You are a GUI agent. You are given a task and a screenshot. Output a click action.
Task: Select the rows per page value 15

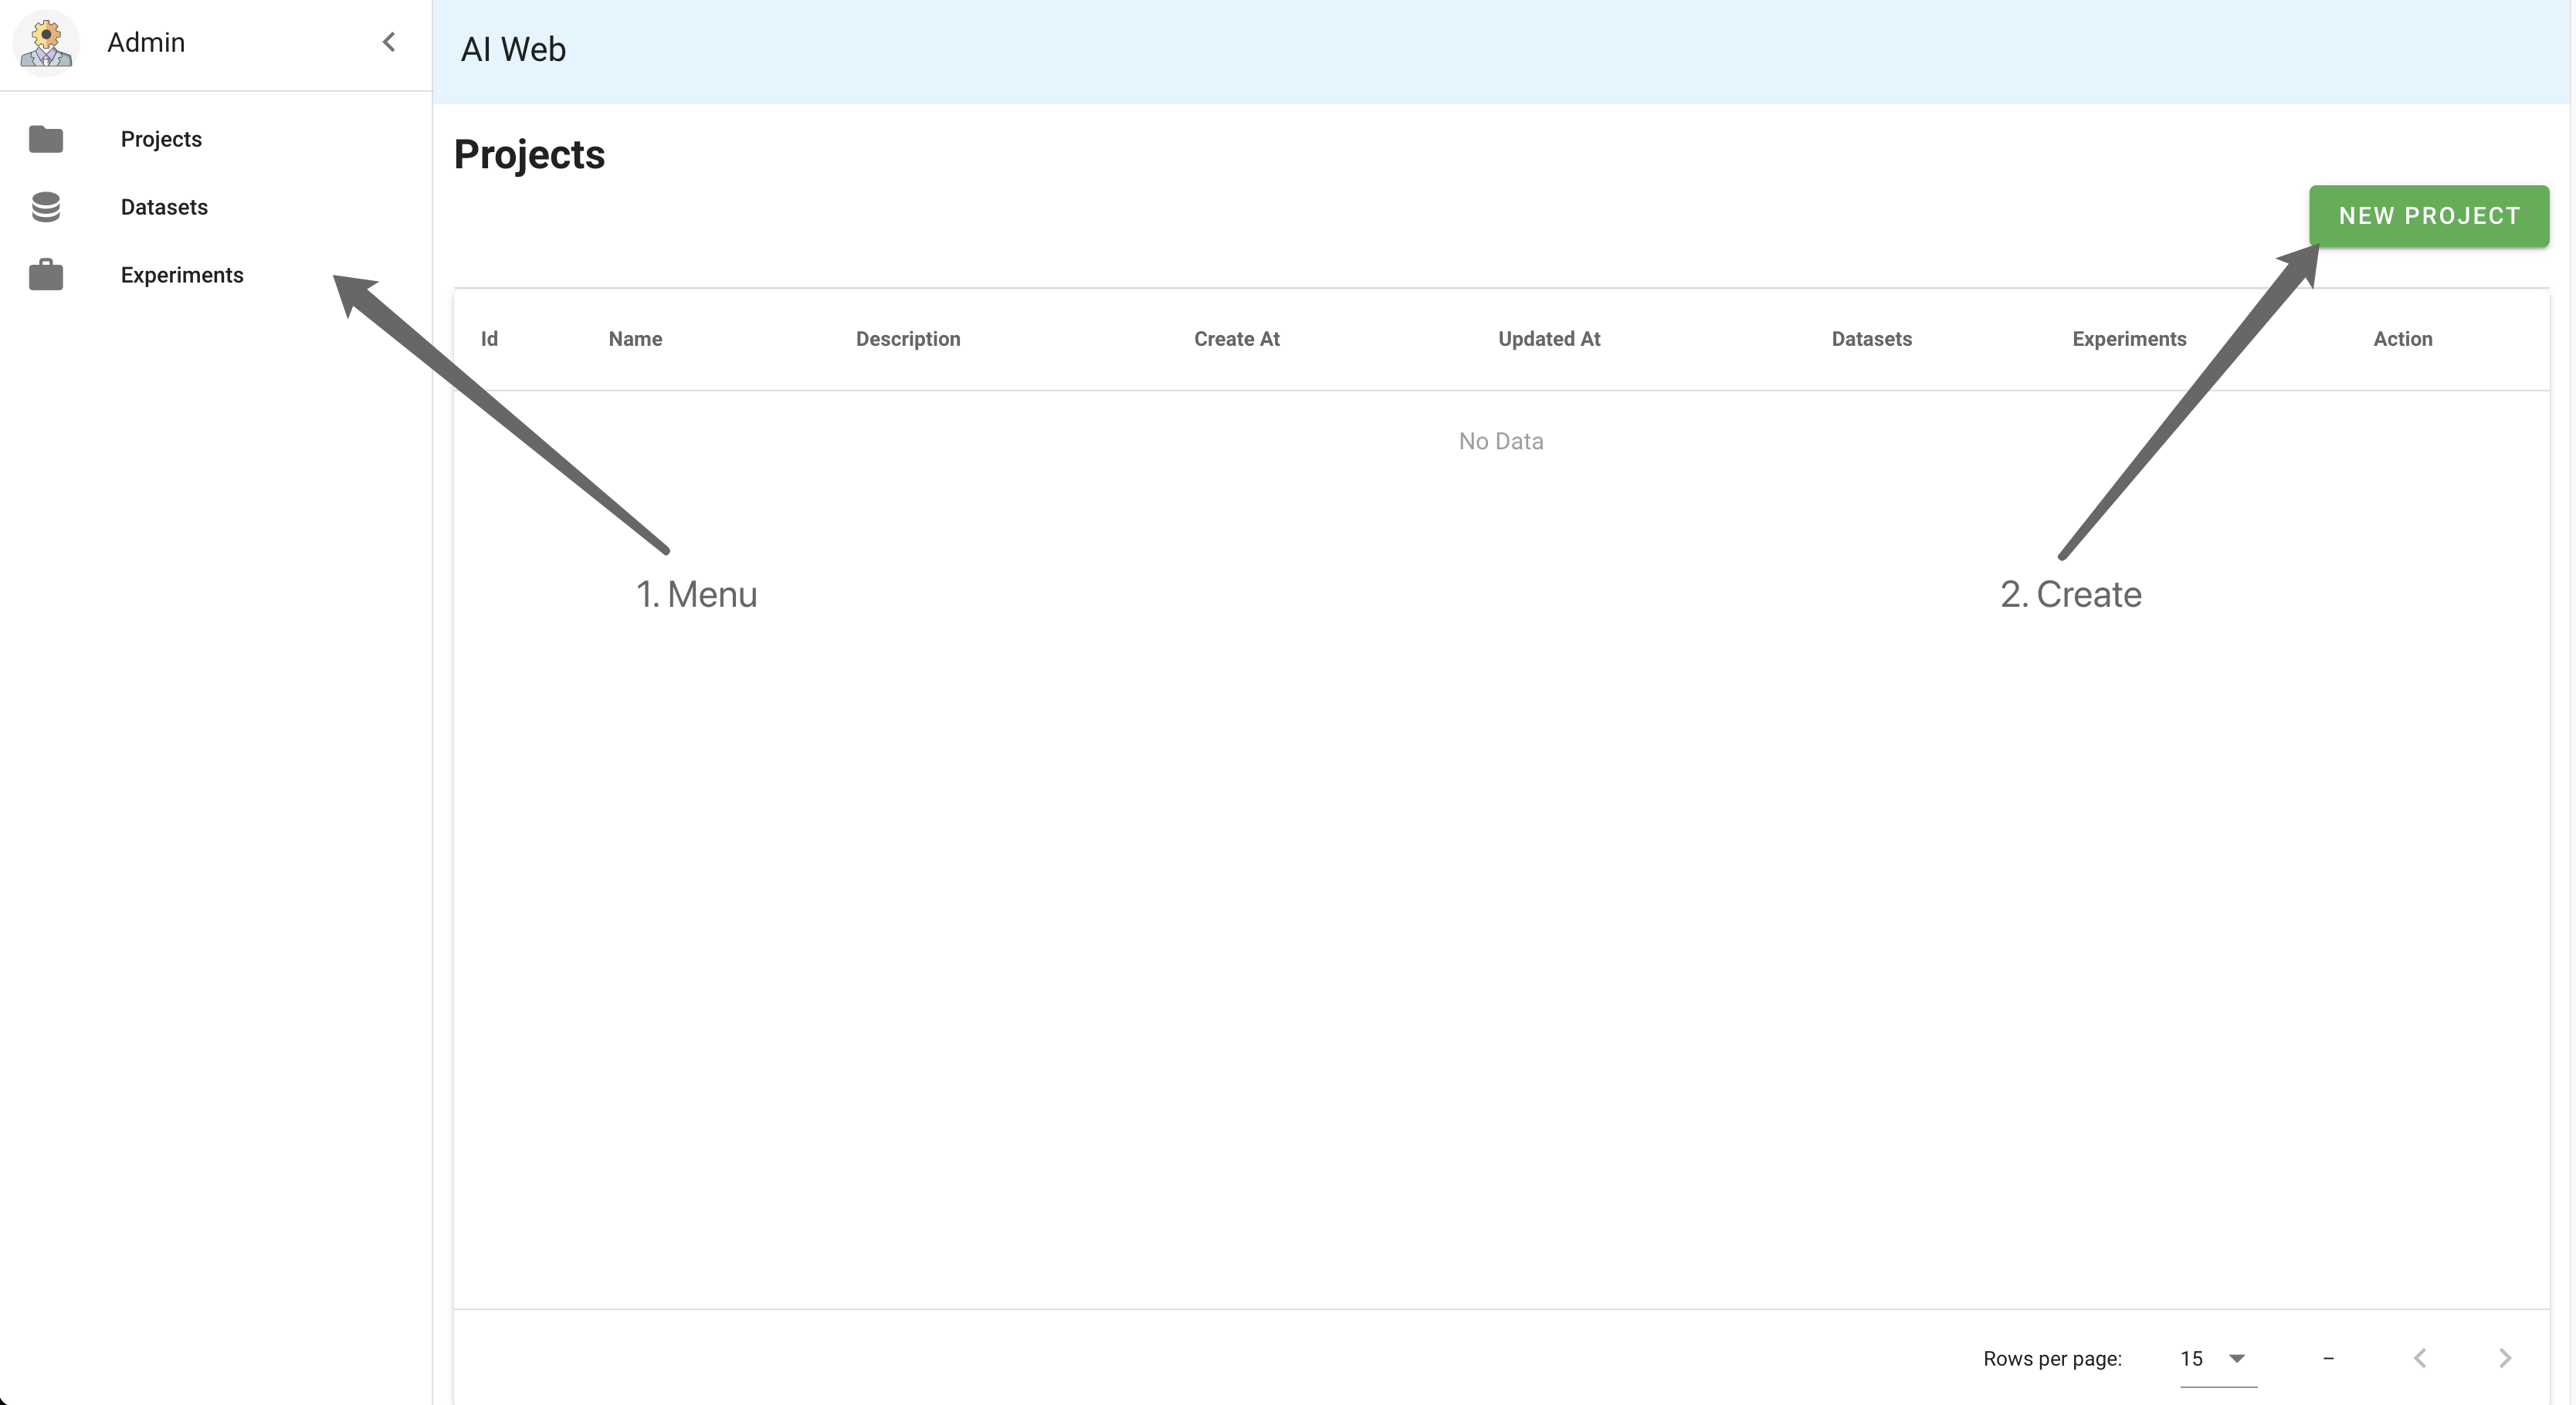coord(2192,1358)
